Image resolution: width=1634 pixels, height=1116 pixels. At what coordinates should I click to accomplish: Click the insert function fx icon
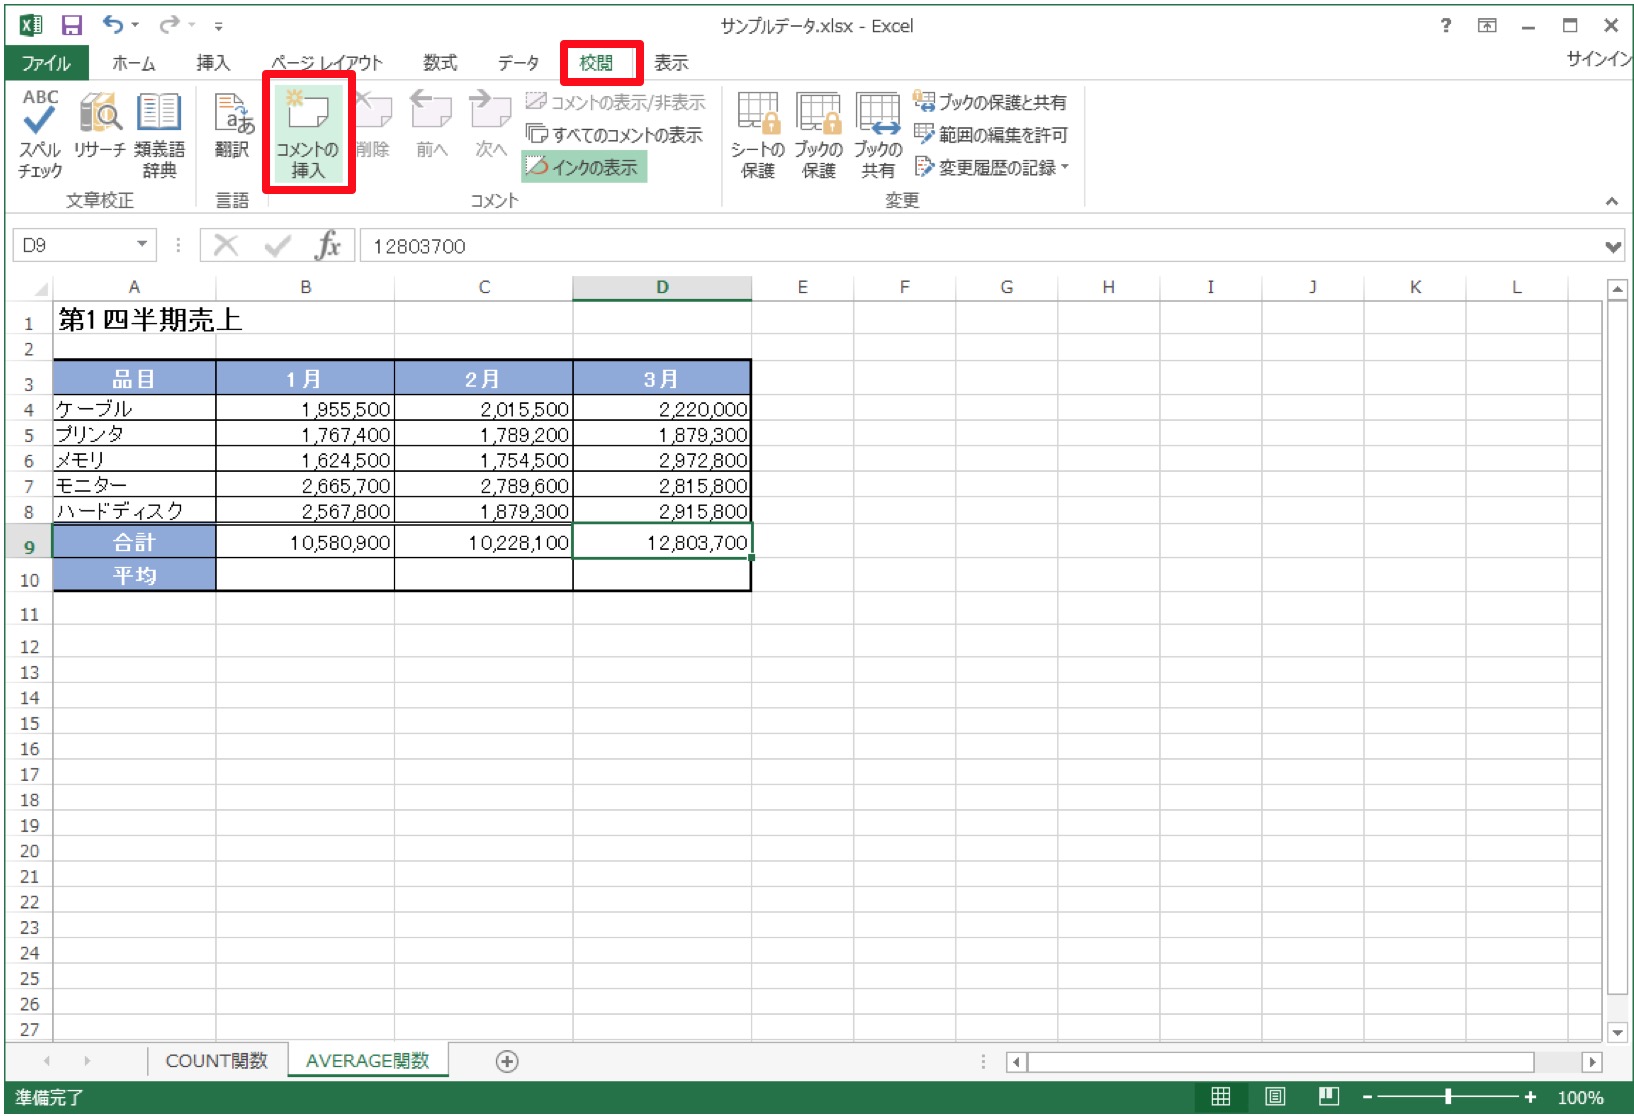click(328, 245)
